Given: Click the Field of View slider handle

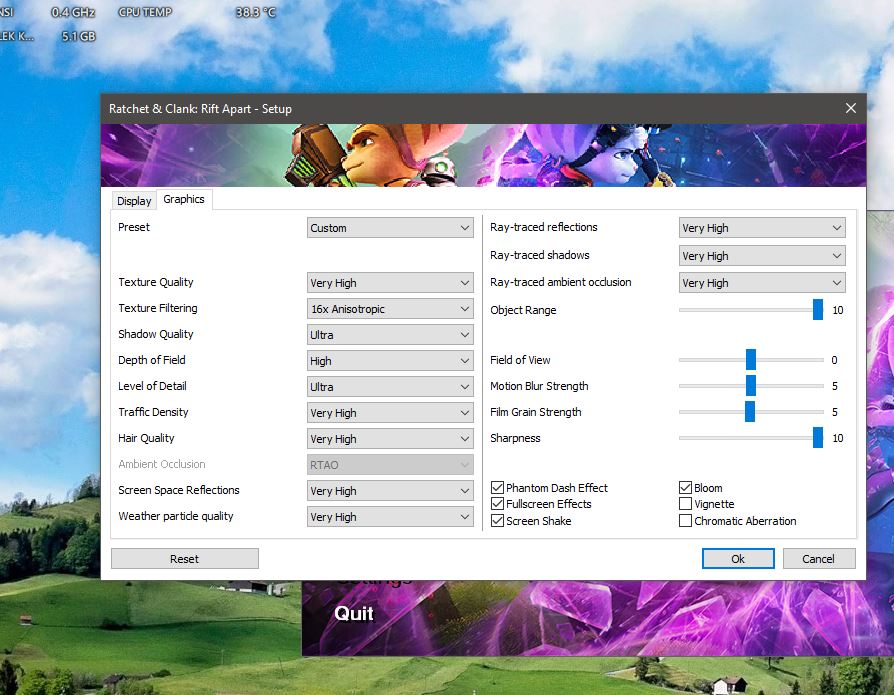Looking at the screenshot, I should point(751,360).
